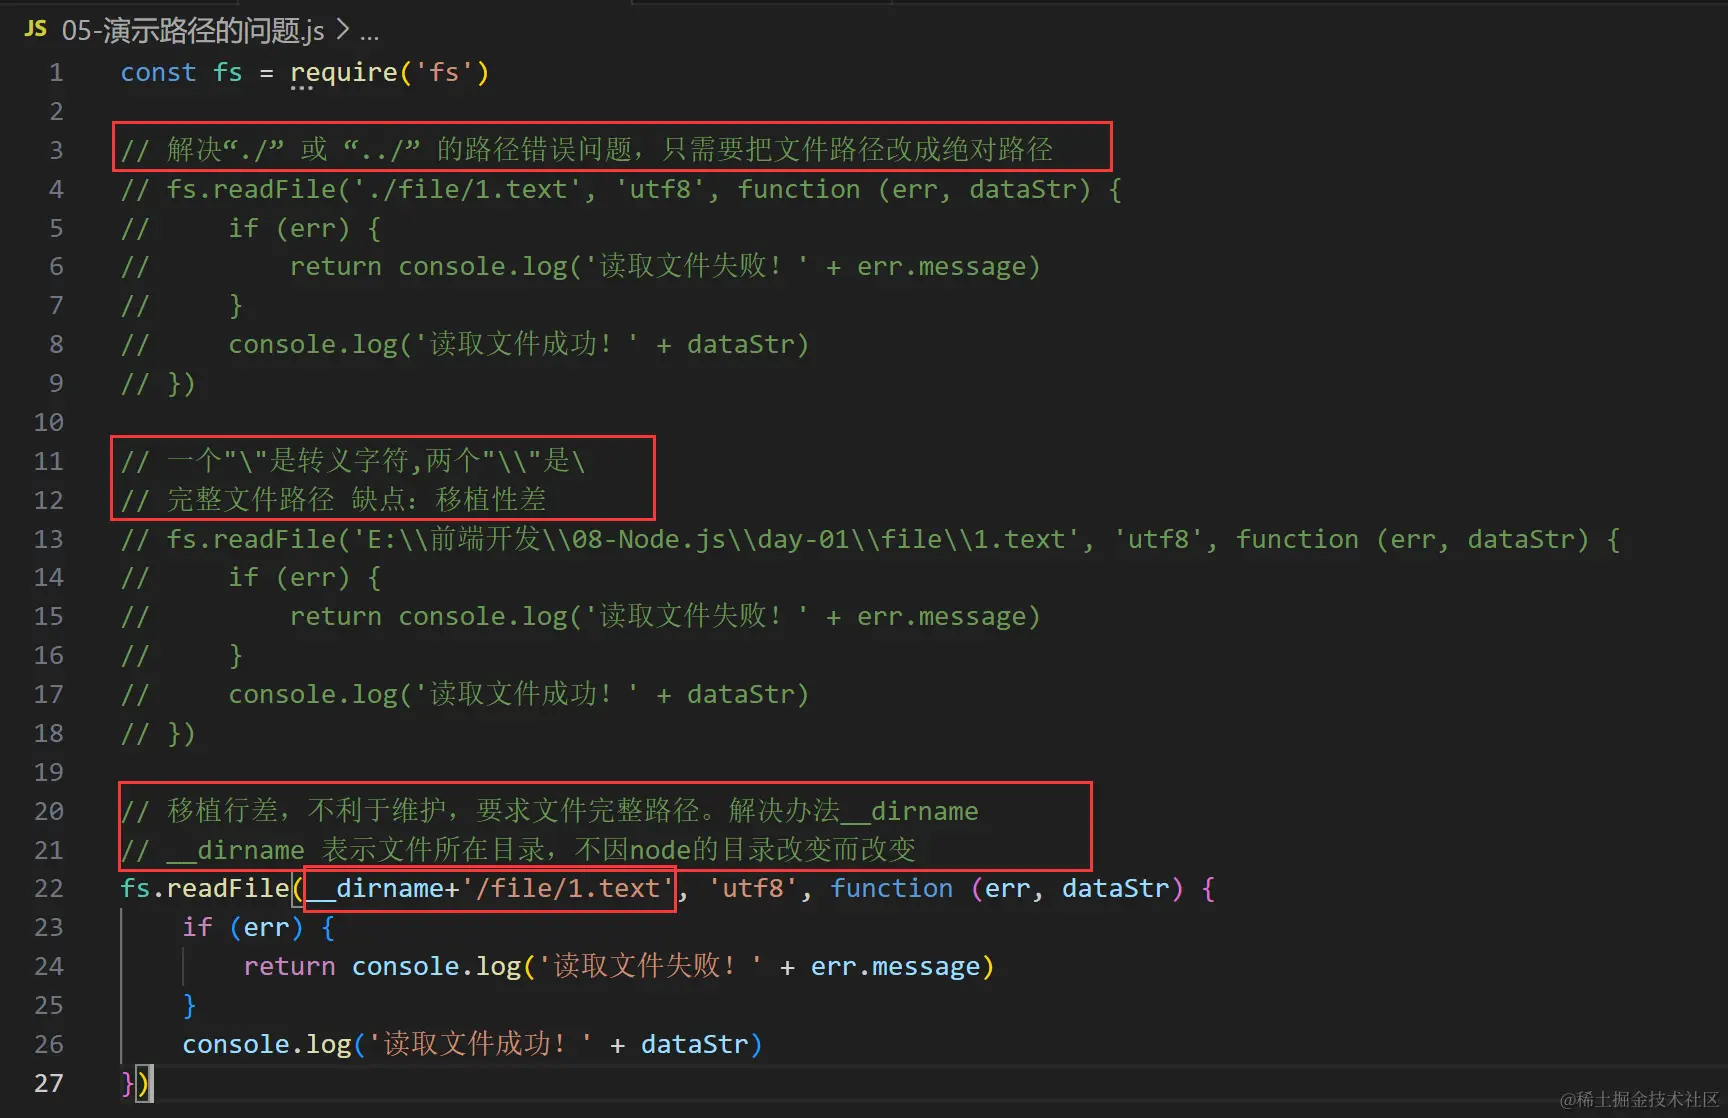Click 'if (err)' on line 23
The height and width of the screenshot is (1118, 1728).
click(243, 927)
